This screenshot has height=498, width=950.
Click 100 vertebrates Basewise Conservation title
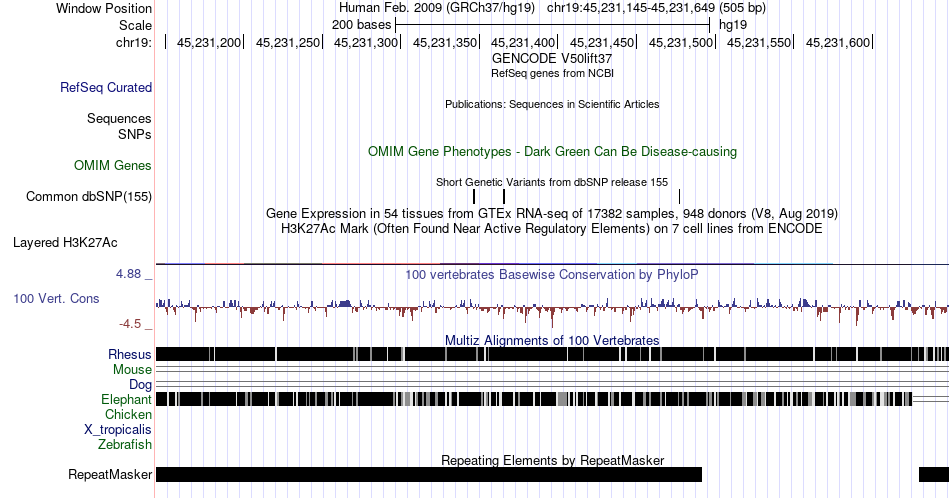pyautogui.click(x=552, y=274)
